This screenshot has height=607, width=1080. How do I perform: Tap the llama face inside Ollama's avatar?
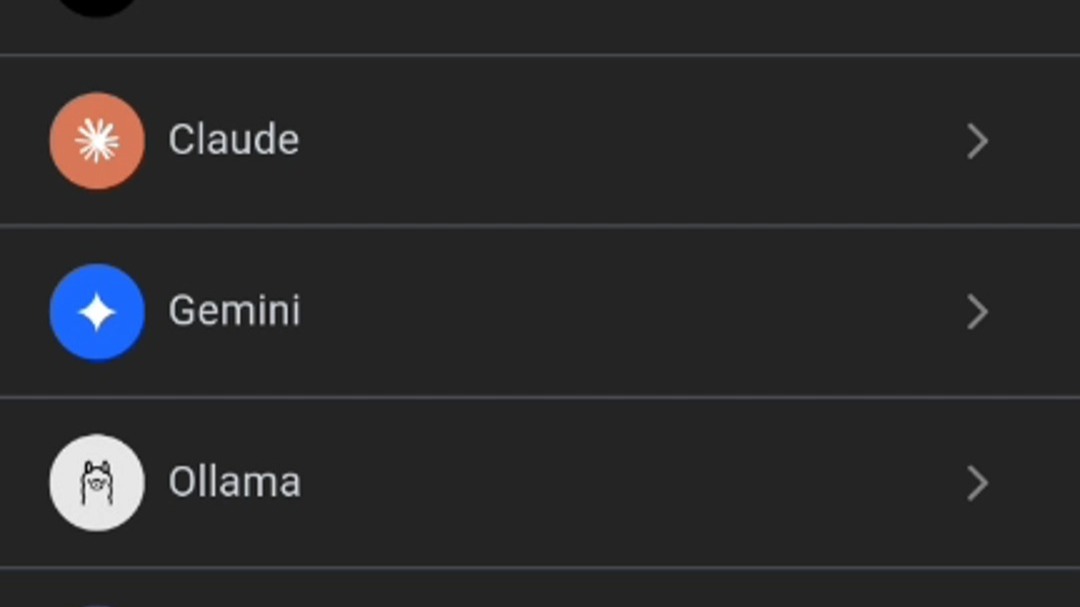pyautogui.click(x=97, y=483)
